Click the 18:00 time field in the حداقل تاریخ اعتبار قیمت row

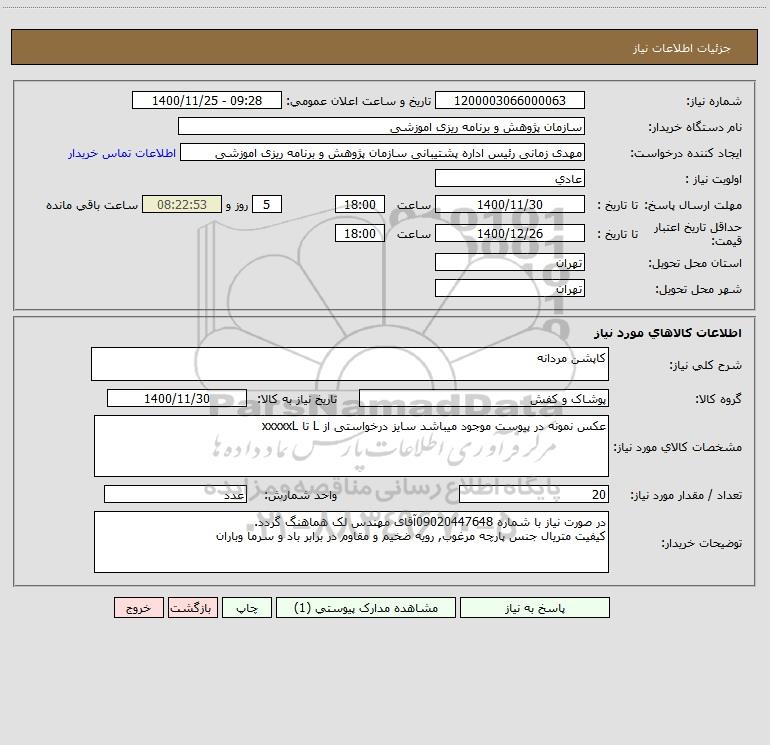point(359,233)
